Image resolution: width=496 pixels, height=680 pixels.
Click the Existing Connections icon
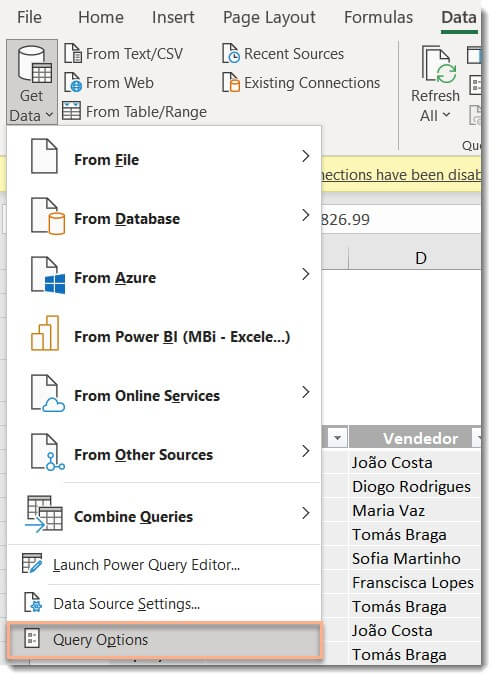tap(231, 82)
